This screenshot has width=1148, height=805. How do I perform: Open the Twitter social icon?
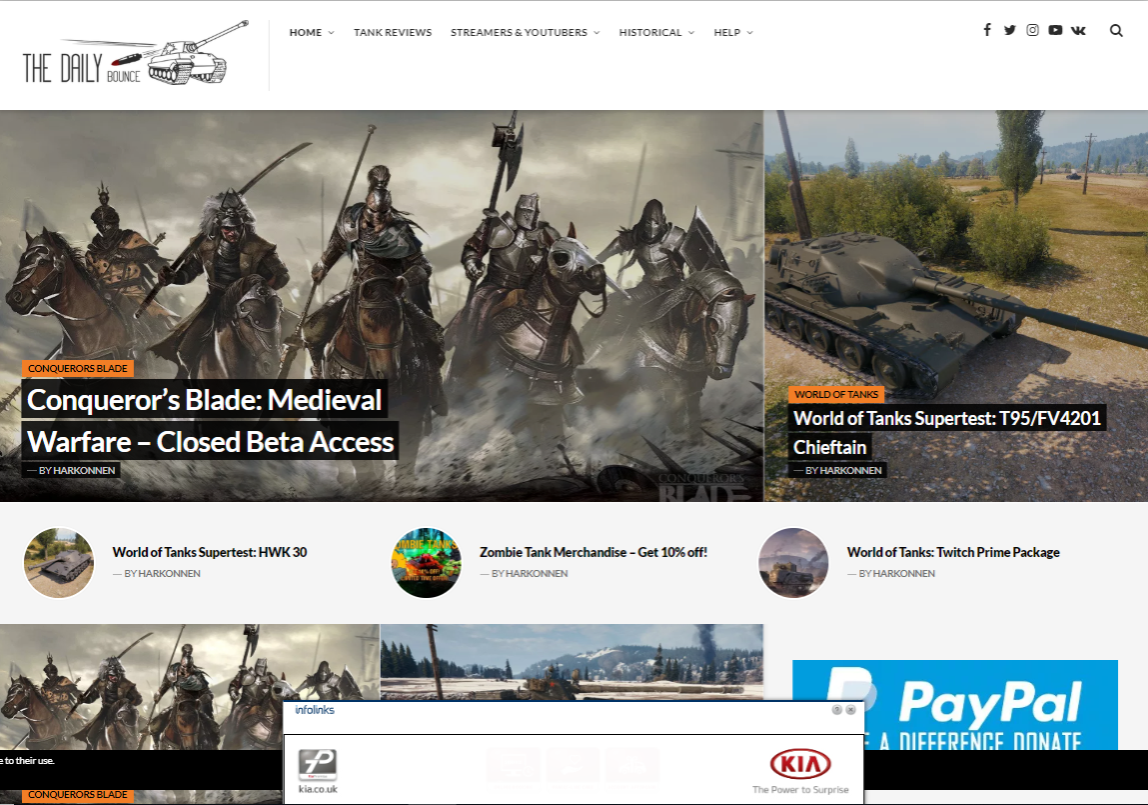[x=1010, y=30]
